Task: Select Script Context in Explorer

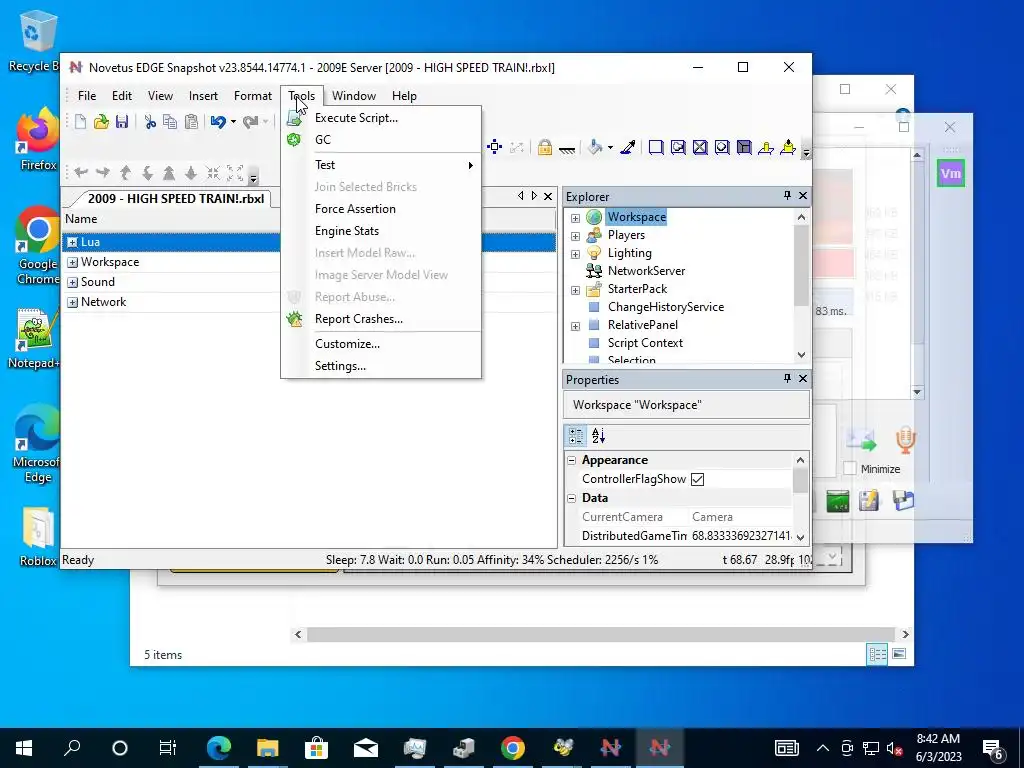Action: (x=645, y=343)
